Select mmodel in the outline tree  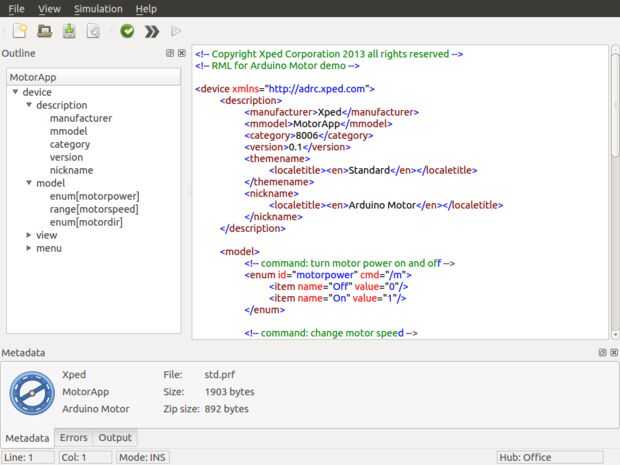pyautogui.click(x=68, y=131)
